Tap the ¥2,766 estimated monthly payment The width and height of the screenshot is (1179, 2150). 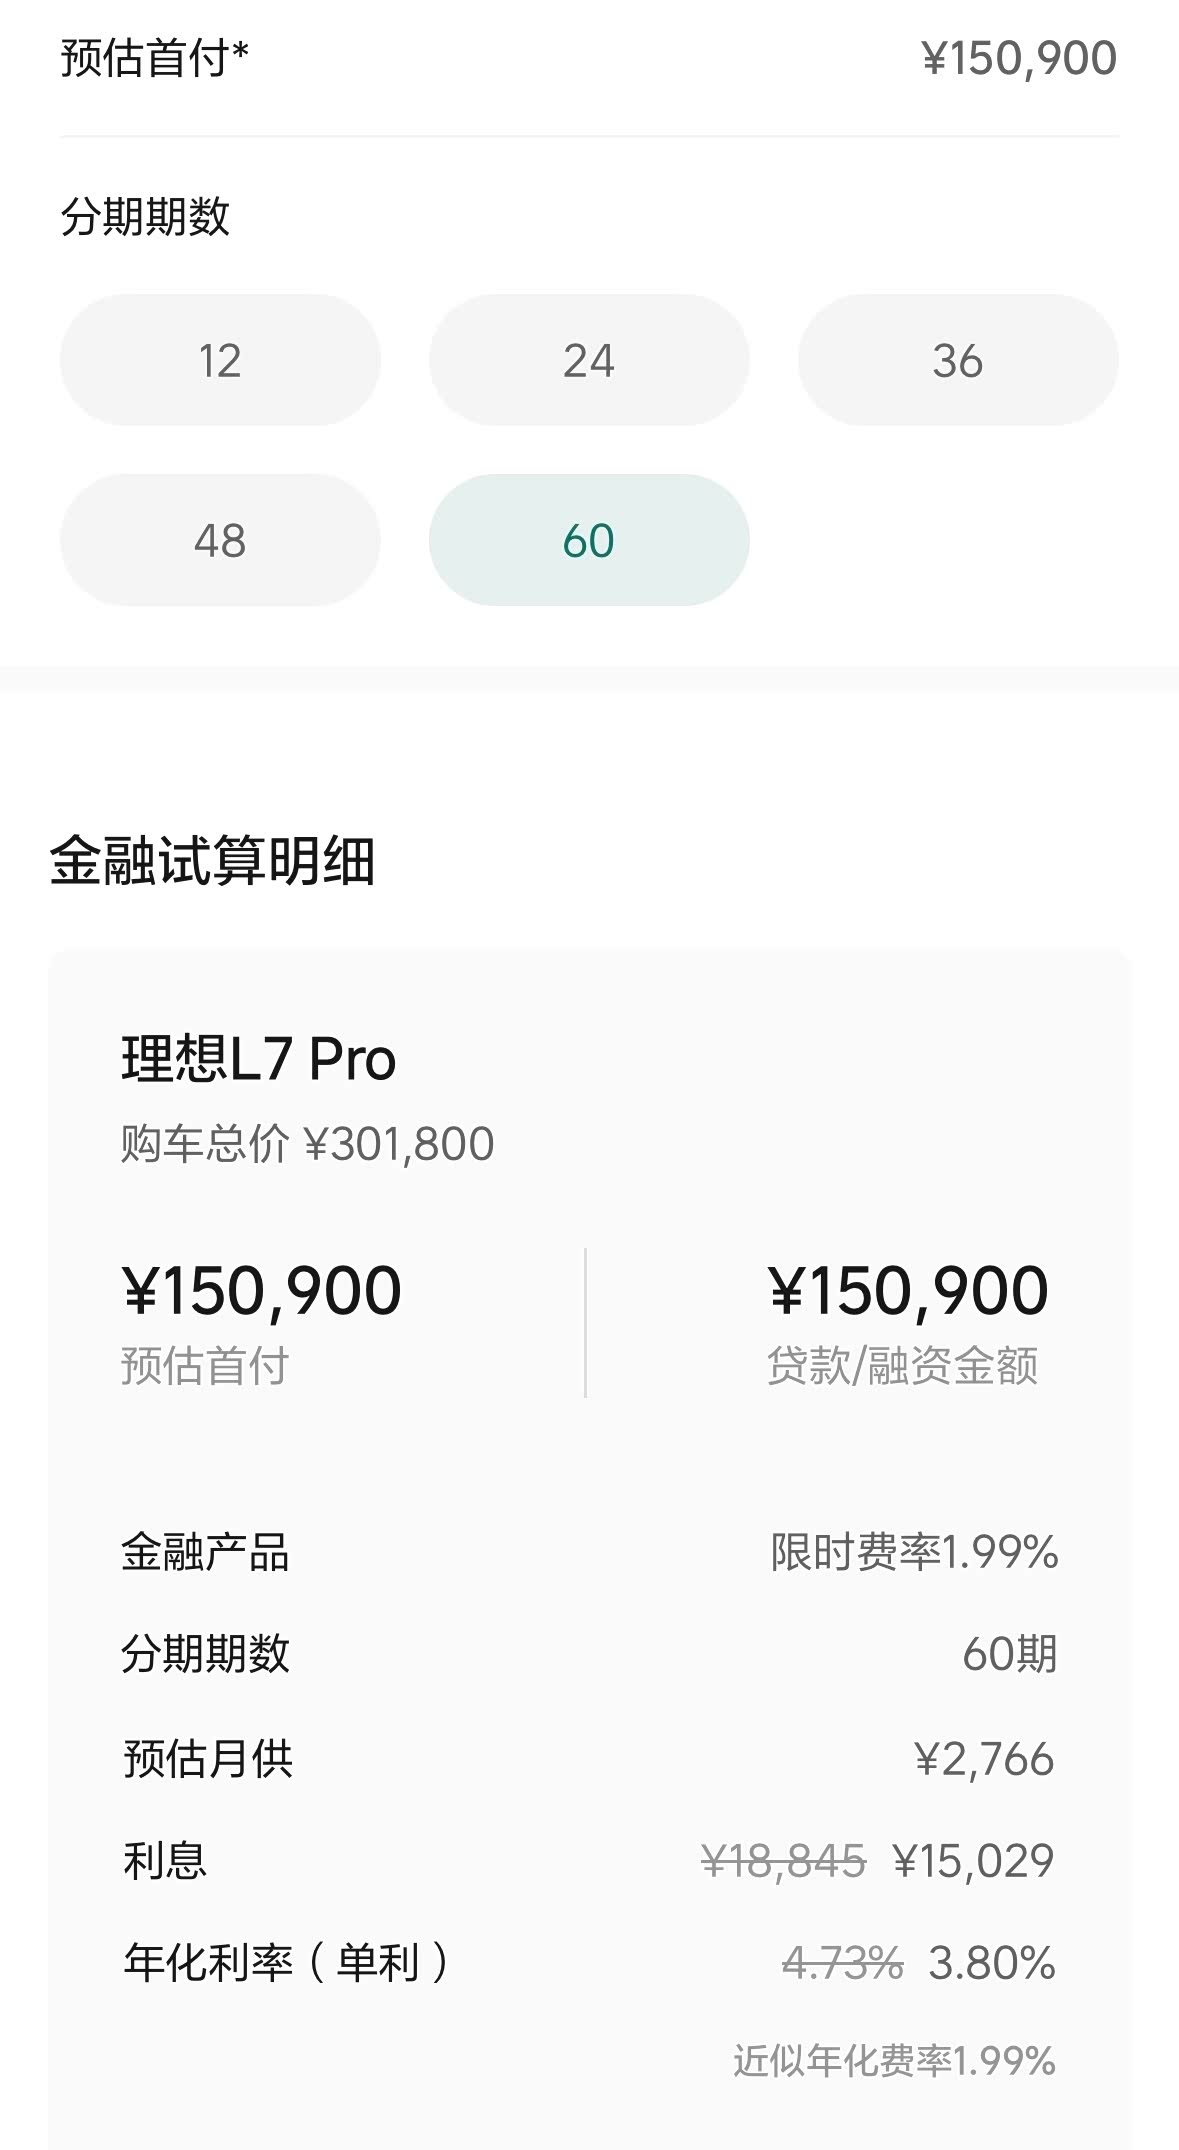(x=984, y=1759)
